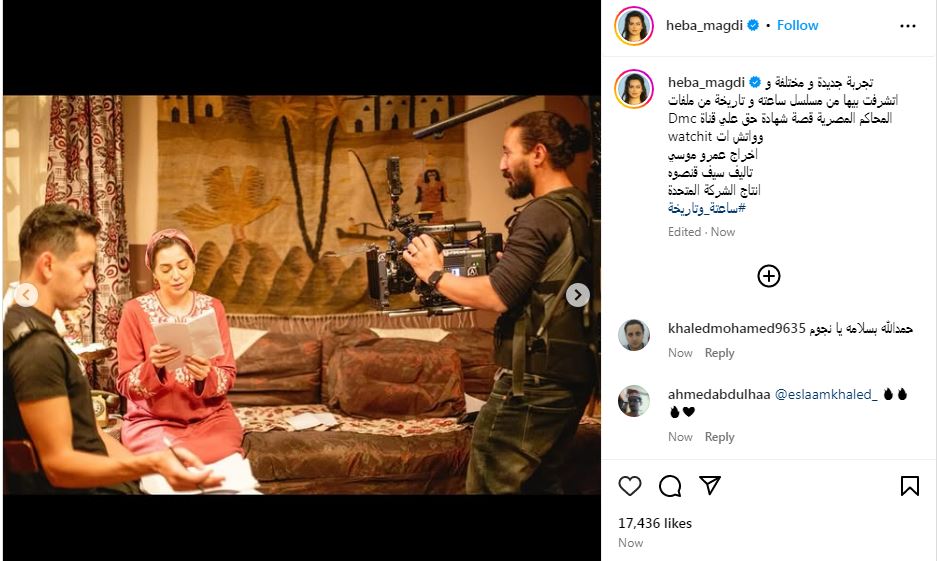Open mentioned @eslaamkhaled_ profile
The height and width of the screenshot is (561, 937).
point(826,394)
